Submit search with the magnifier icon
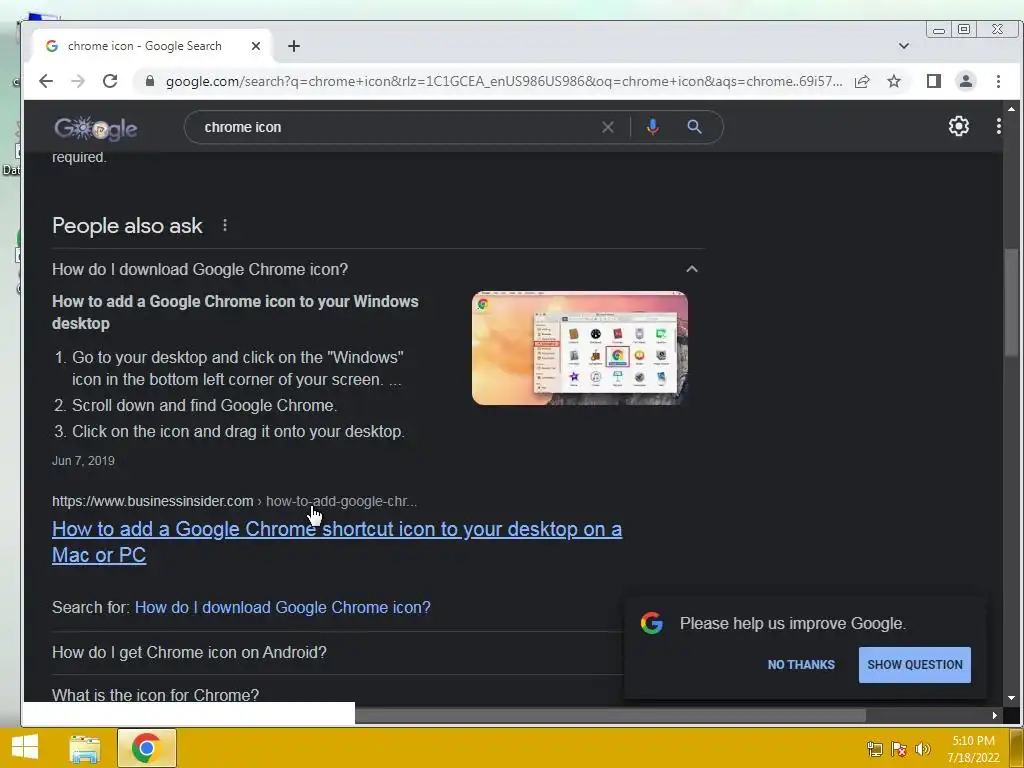Image resolution: width=1024 pixels, height=768 pixels. coord(694,127)
